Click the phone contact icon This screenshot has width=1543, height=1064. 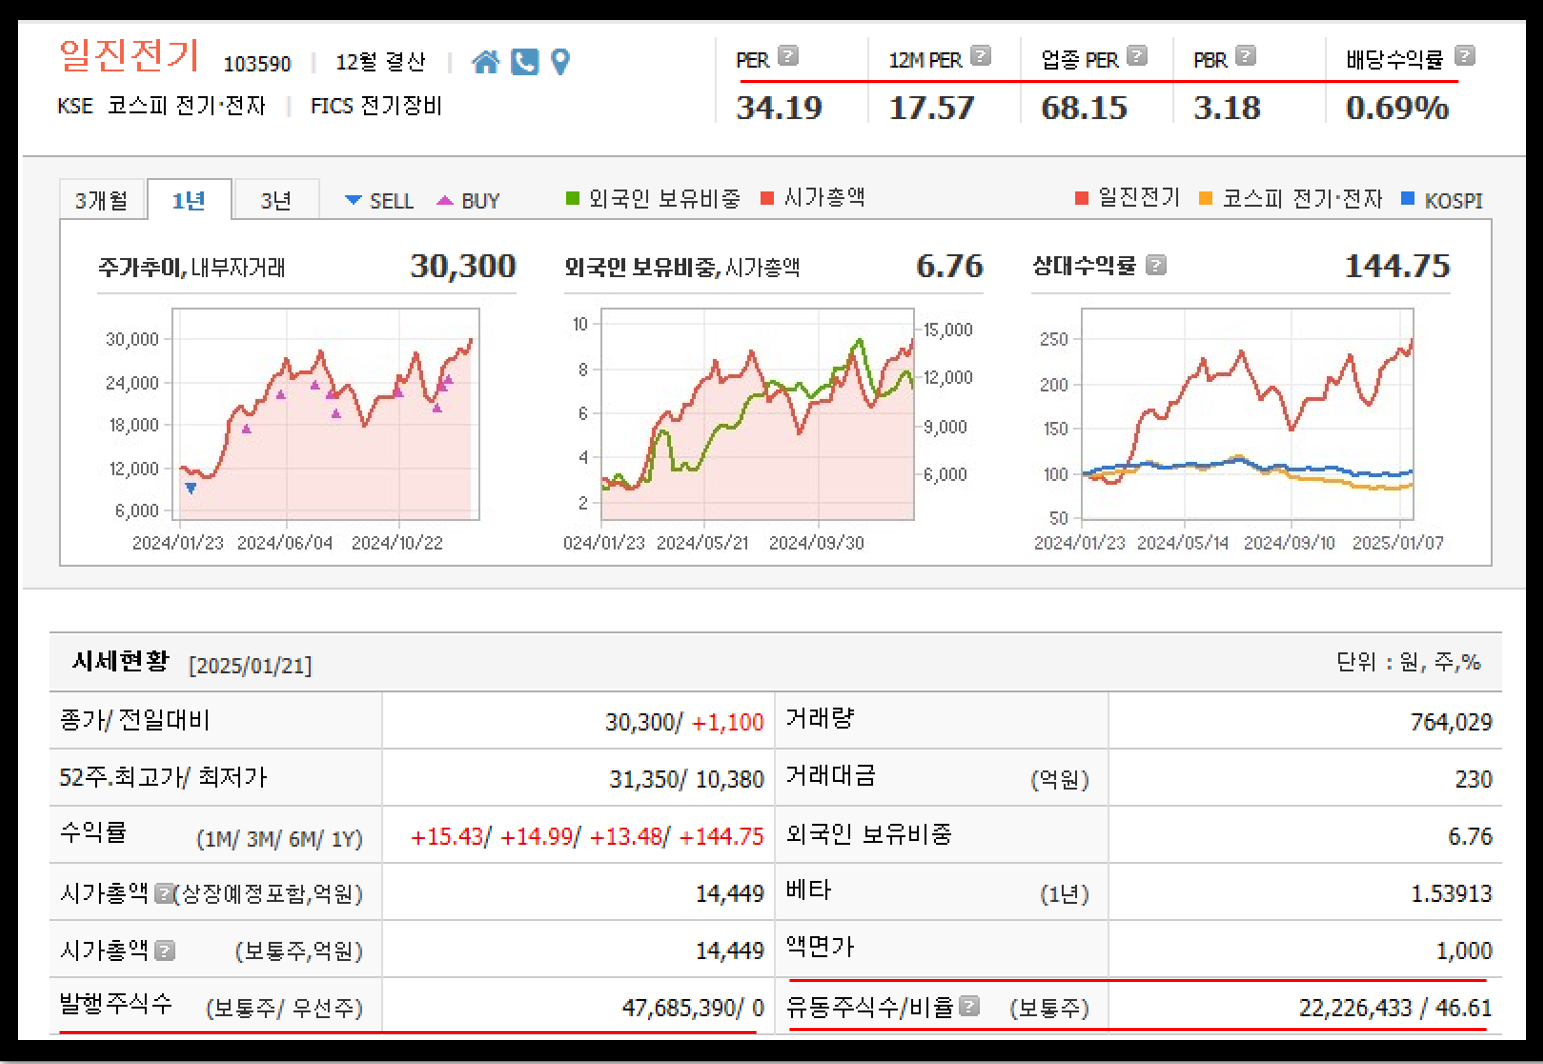point(525,62)
